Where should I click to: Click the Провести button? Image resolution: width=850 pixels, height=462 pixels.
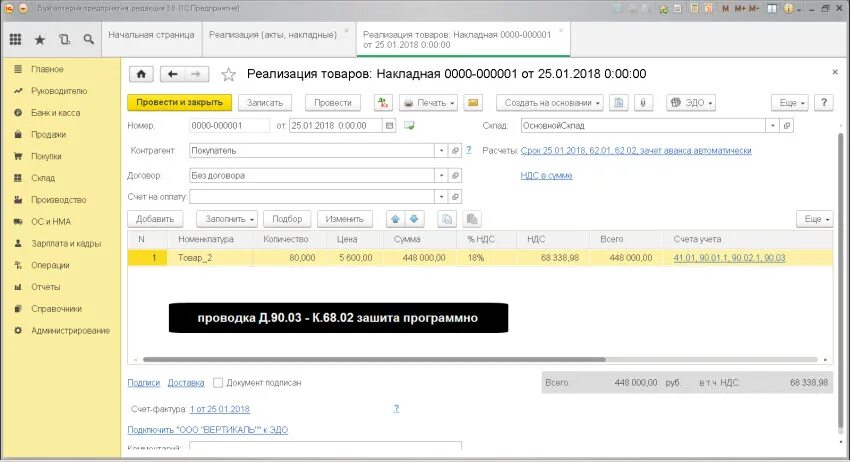click(333, 102)
